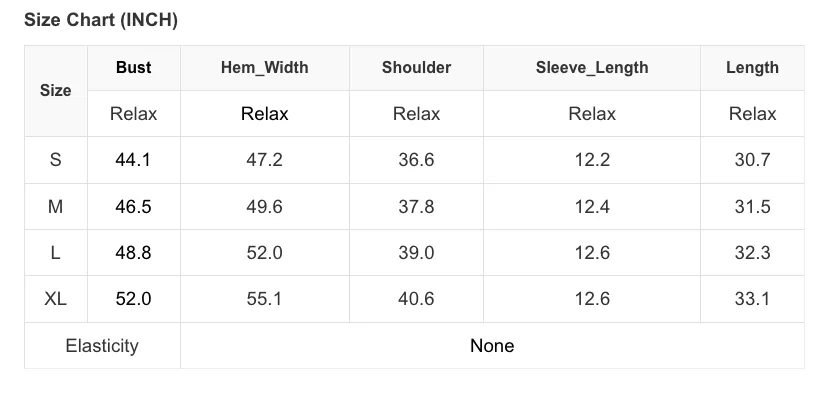Click sleeve length value 12.2
836x394 pixels.
(592, 160)
